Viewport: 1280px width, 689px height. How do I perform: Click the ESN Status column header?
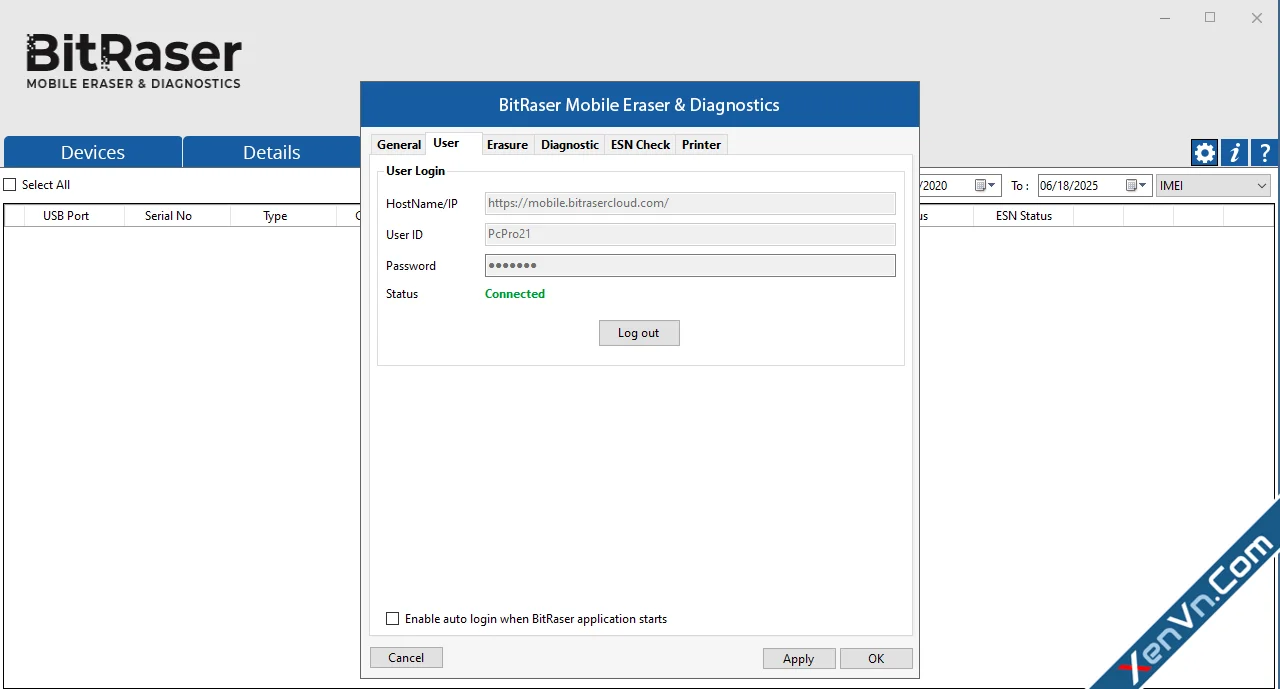coord(1023,216)
